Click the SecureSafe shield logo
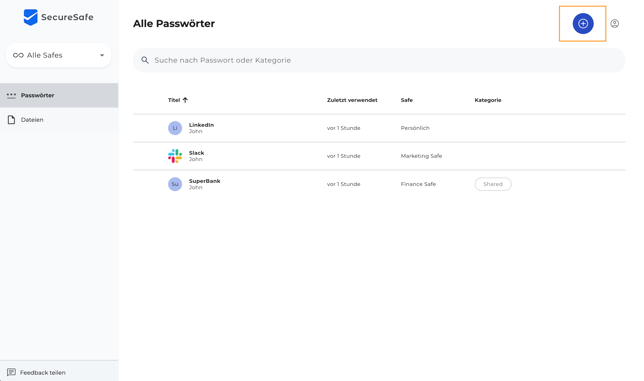644x381 pixels. [30, 17]
